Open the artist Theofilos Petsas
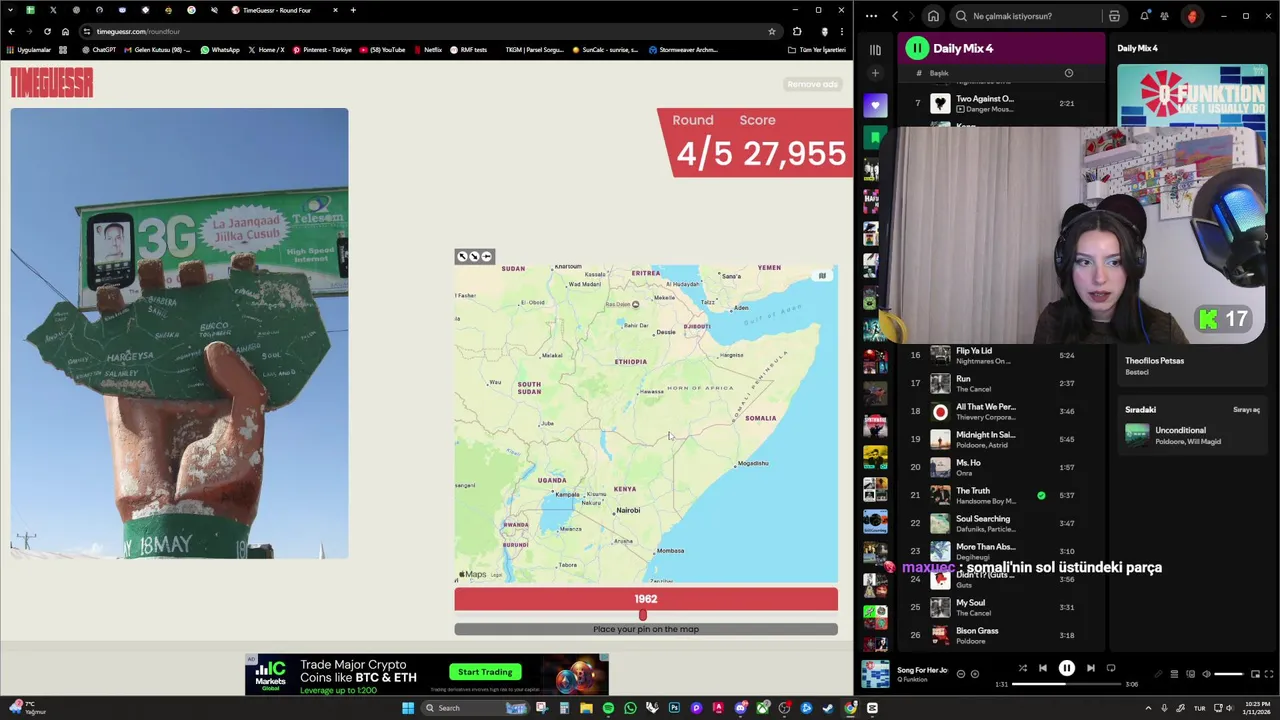Image resolution: width=1280 pixels, height=720 pixels. coord(1154,361)
